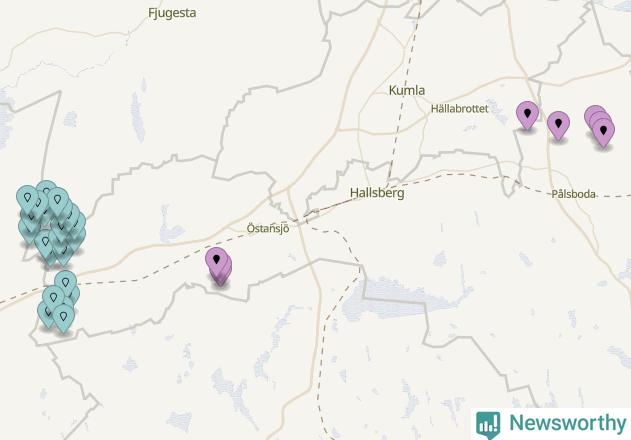Click the Kumla town label

407,90
